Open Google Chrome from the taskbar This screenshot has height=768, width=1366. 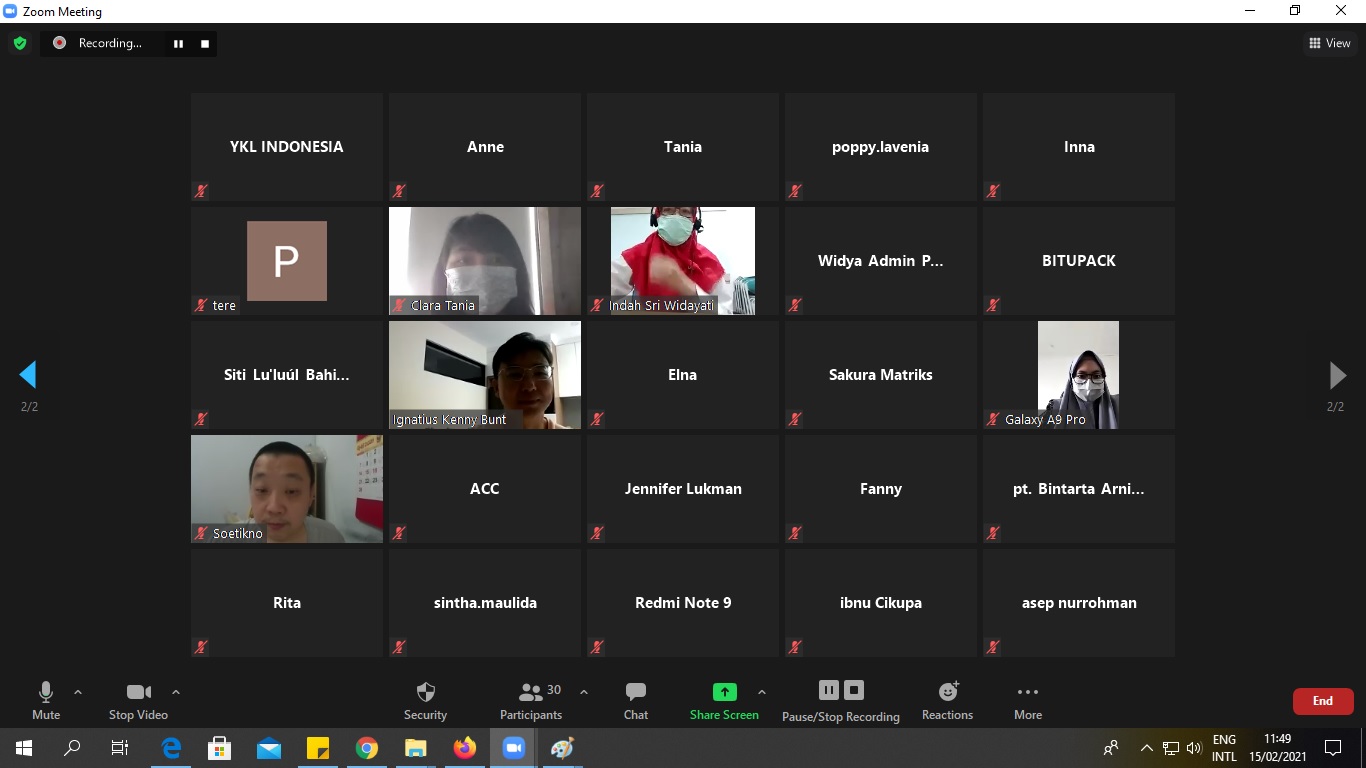click(367, 748)
